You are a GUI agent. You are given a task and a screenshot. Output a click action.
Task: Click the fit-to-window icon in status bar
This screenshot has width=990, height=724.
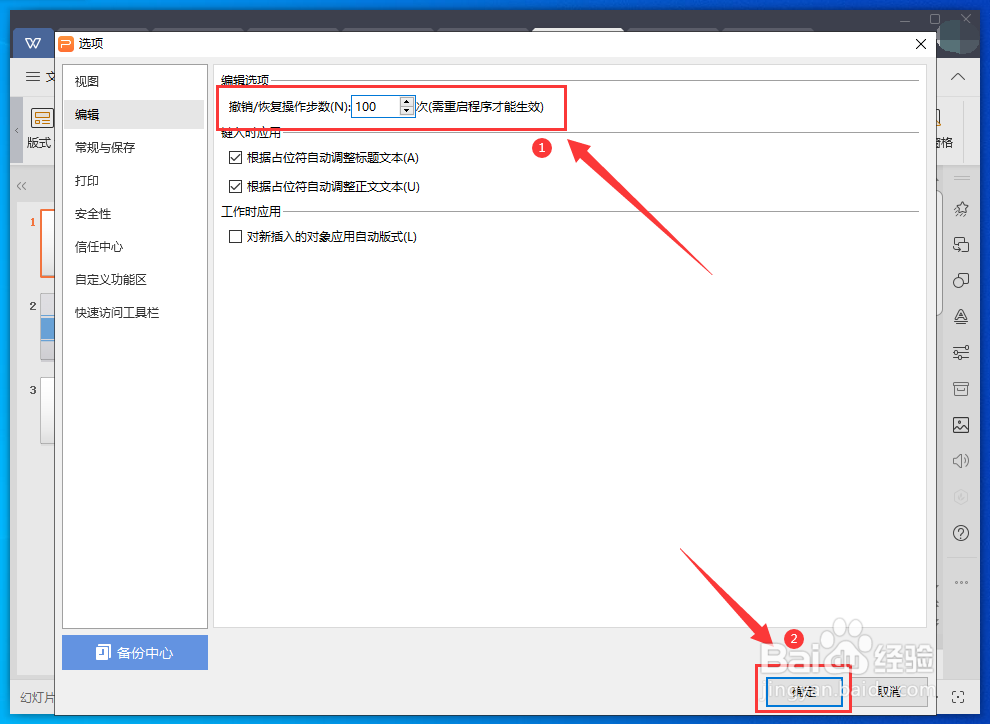(958, 697)
